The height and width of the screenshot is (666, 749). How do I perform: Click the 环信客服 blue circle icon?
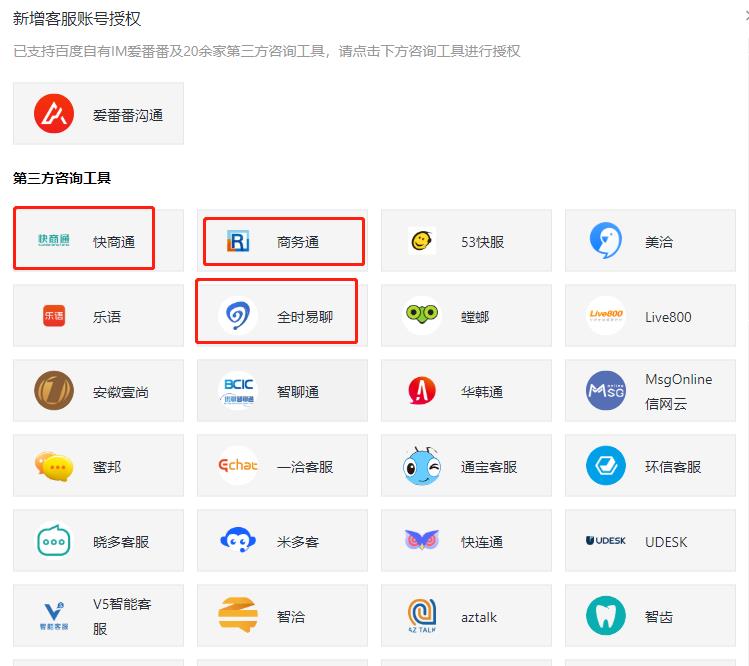click(x=606, y=465)
